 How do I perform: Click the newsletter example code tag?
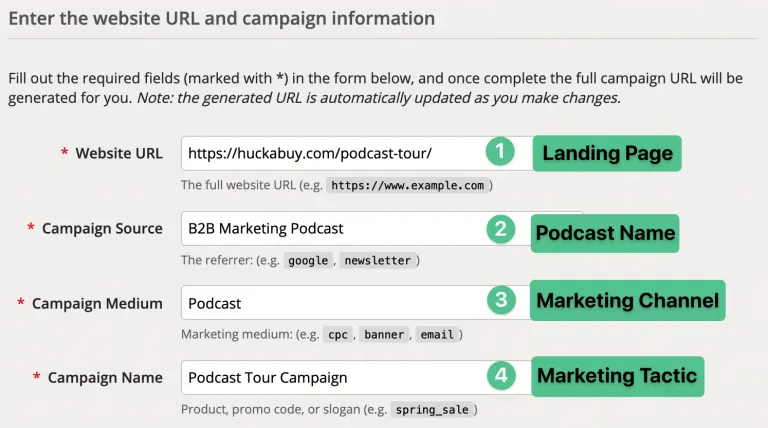click(378, 261)
